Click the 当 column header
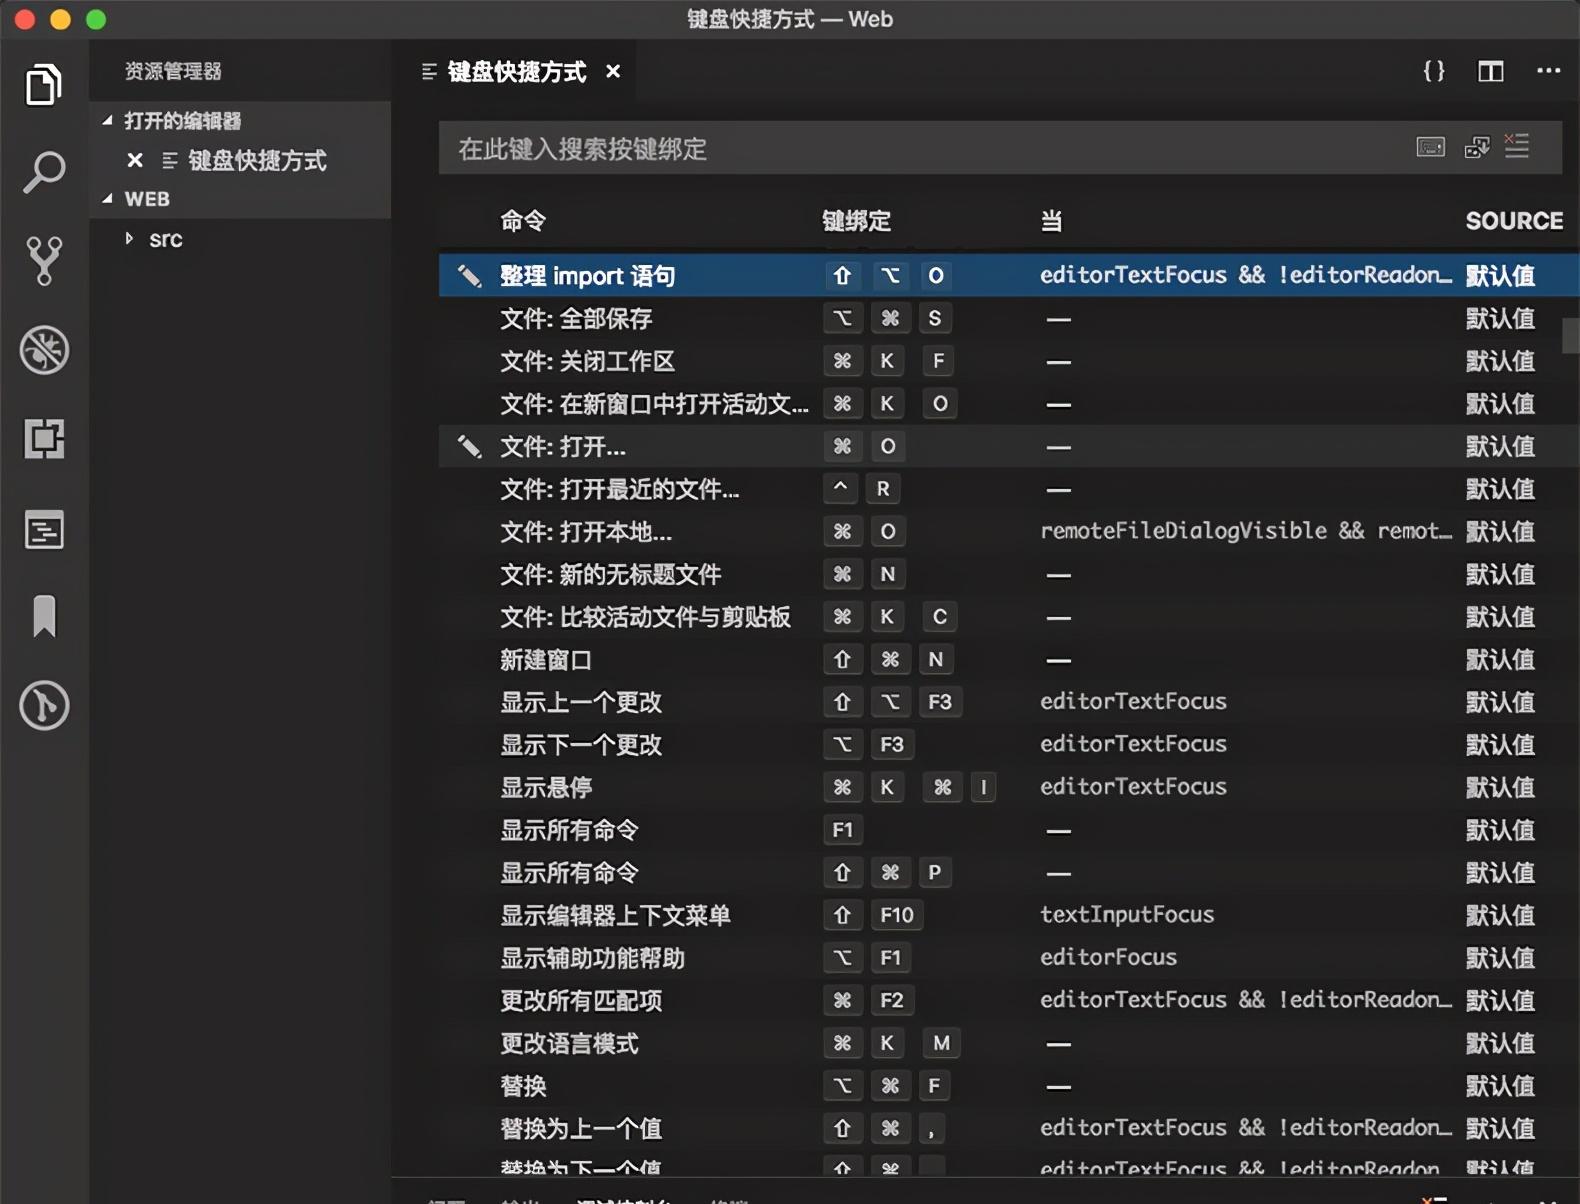 point(1051,221)
